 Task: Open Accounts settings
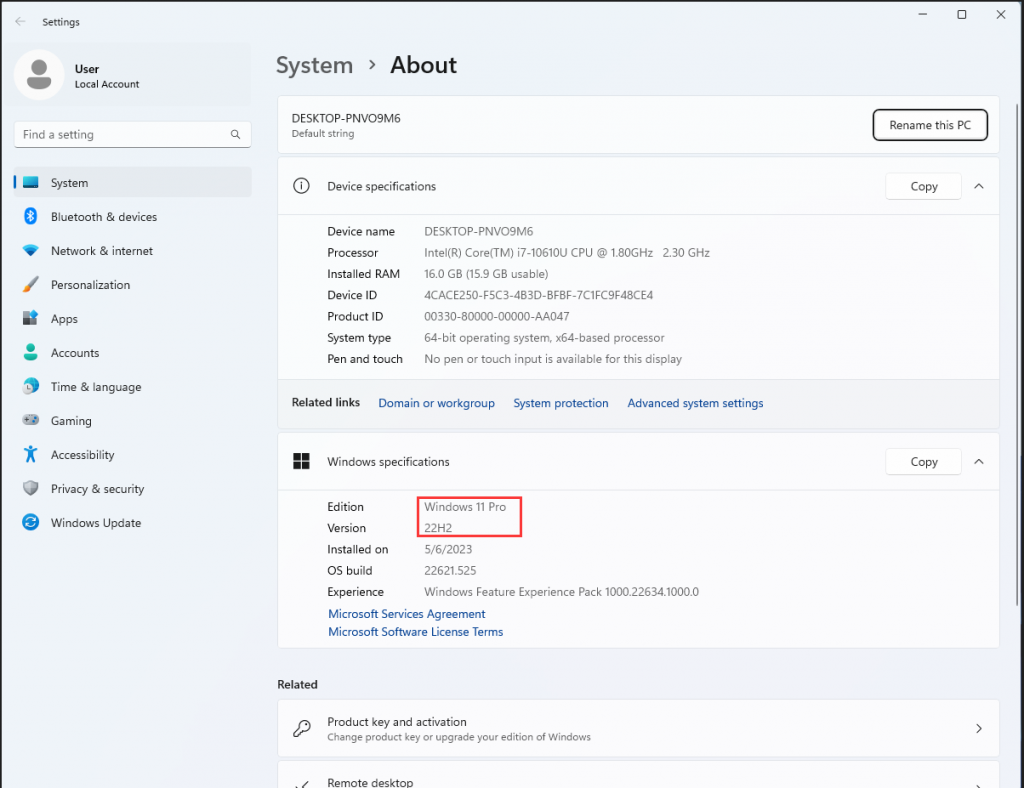click(133, 353)
